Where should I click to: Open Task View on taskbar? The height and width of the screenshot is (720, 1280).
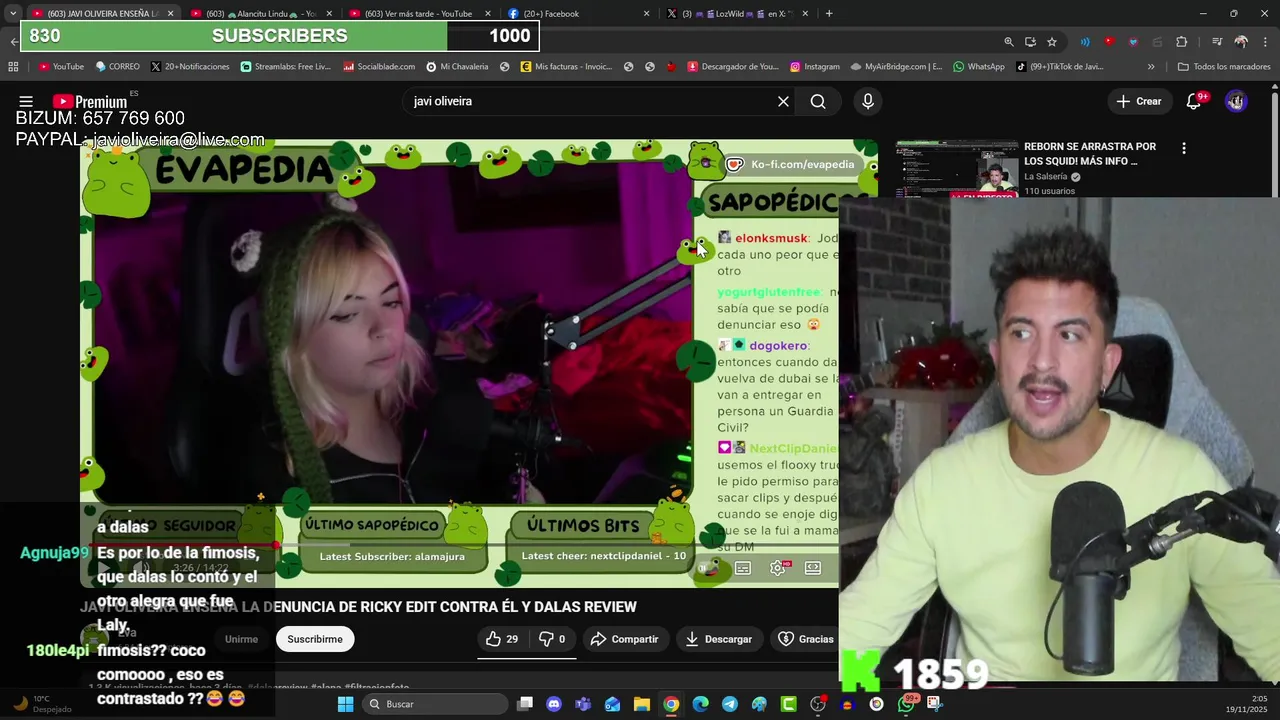525,704
